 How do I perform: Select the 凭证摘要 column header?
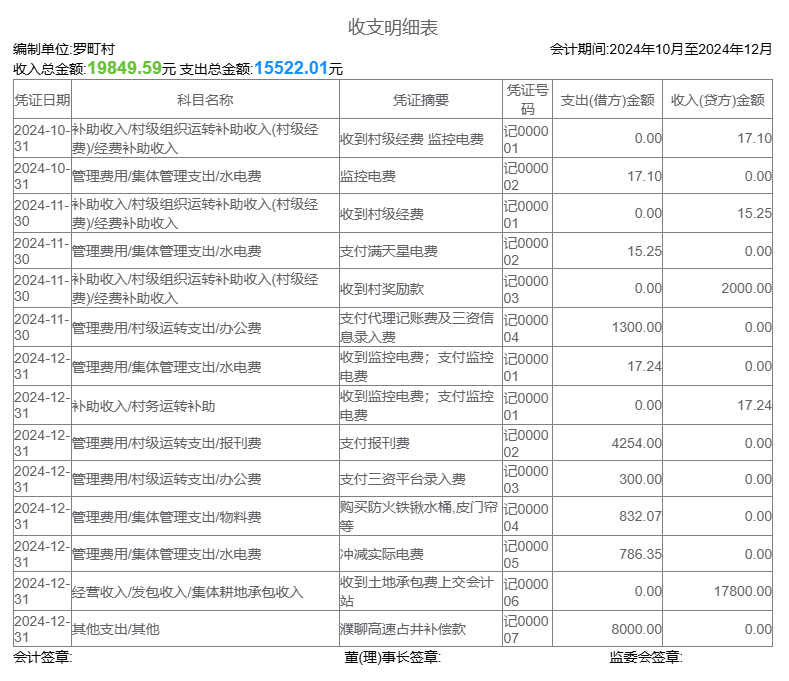[420, 100]
